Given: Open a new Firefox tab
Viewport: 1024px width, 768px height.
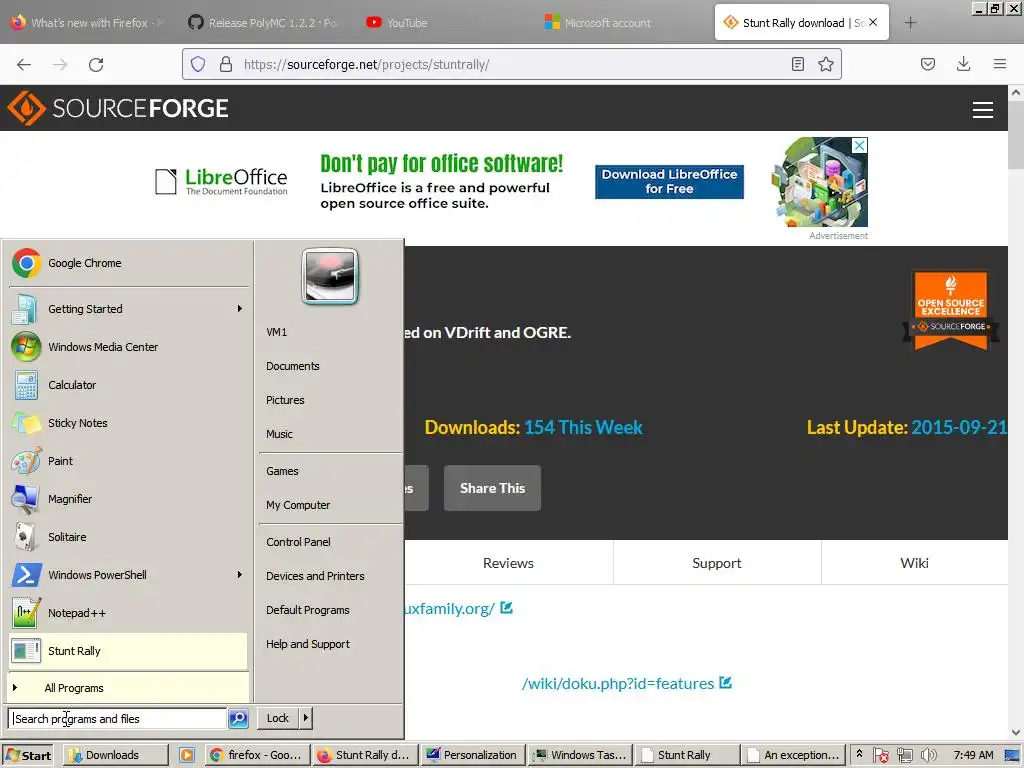Looking at the screenshot, I should [x=910, y=23].
